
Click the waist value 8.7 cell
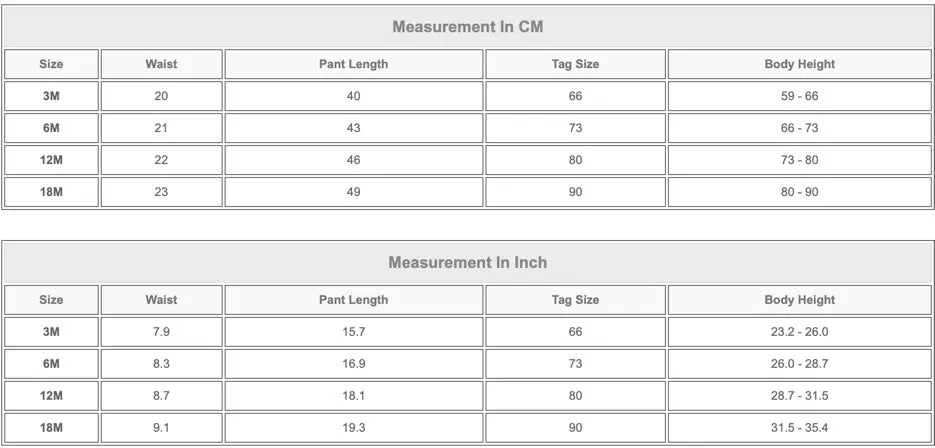click(x=162, y=396)
